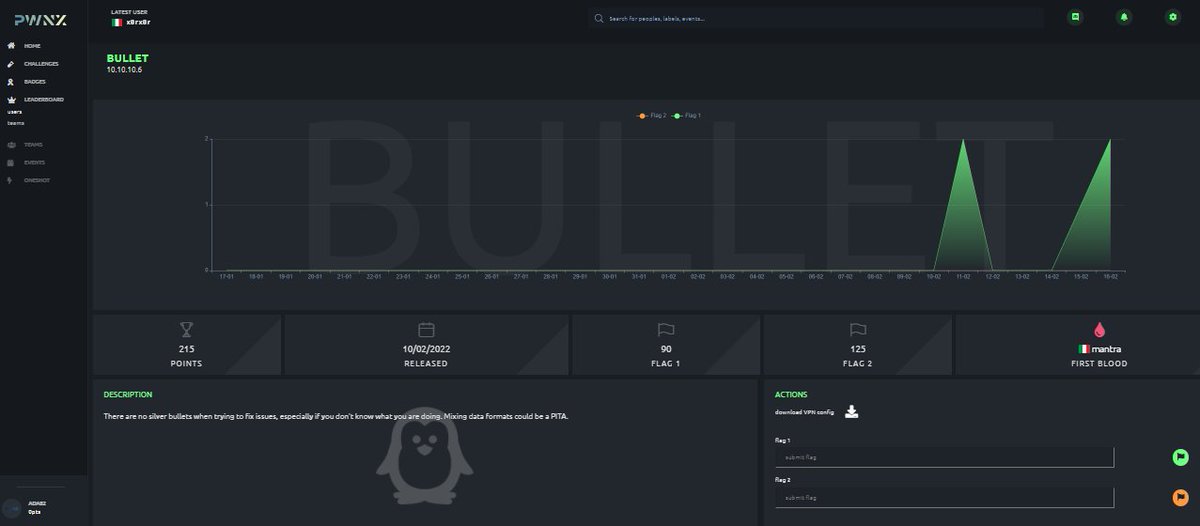Click the Events calendar sidebar icon
1200x526 pixels.
coord(11,162)
